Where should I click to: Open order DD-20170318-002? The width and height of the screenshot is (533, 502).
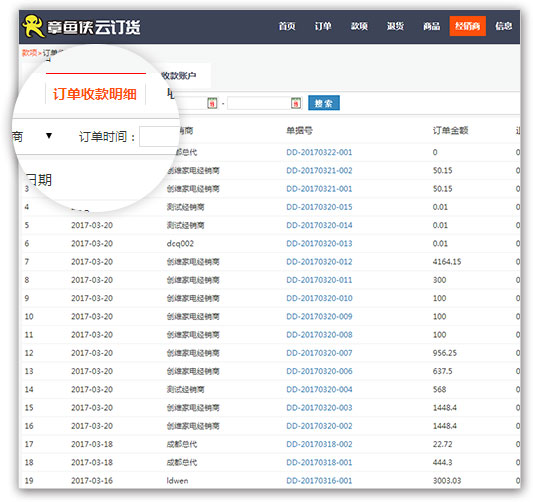(319, 444)
